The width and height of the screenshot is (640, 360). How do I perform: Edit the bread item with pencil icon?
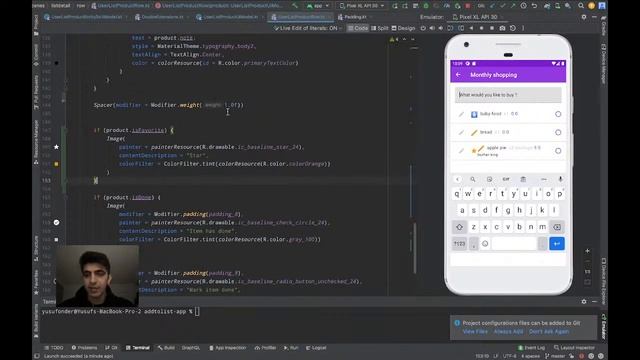click(x=461, y=132)
